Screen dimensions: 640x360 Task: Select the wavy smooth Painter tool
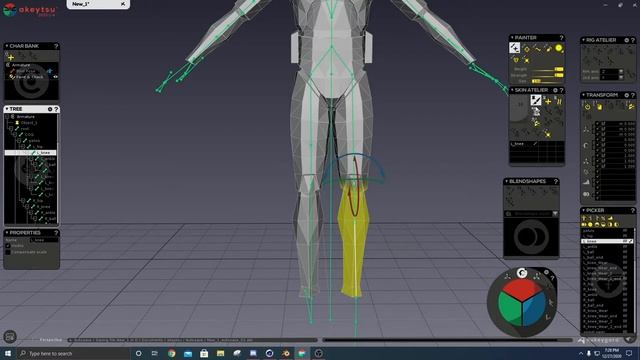537,49
